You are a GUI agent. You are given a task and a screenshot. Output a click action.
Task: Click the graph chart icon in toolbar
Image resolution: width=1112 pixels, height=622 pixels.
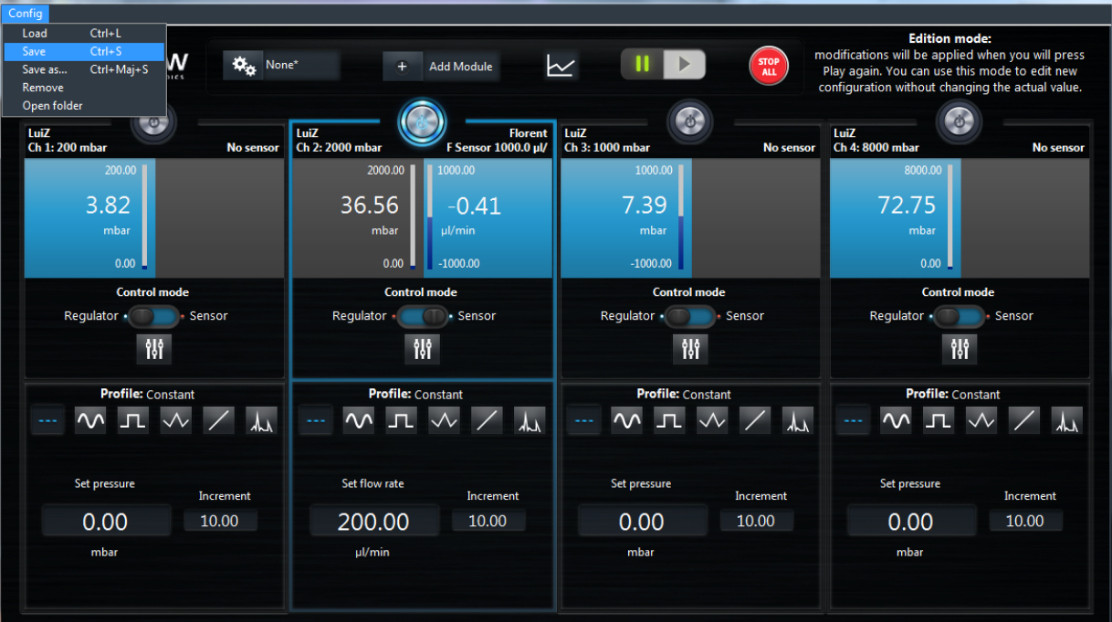click(561, 66)
